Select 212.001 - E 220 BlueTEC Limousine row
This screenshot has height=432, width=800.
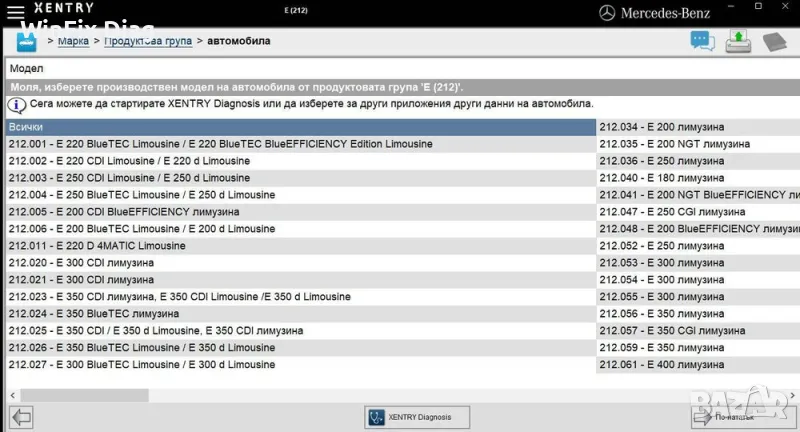tap(301, 144)
